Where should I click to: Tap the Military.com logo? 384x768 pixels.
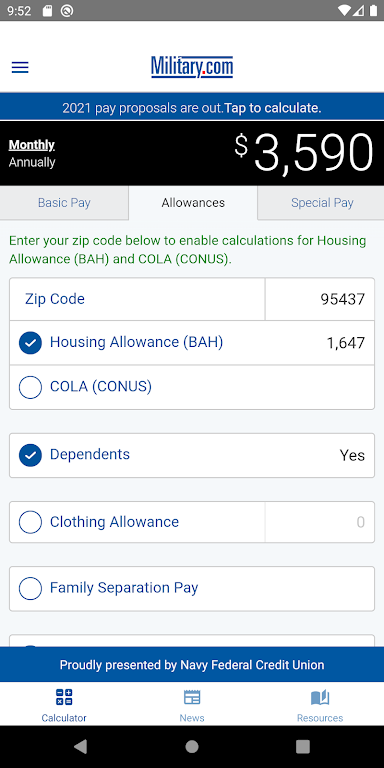[x=192, y=67]
